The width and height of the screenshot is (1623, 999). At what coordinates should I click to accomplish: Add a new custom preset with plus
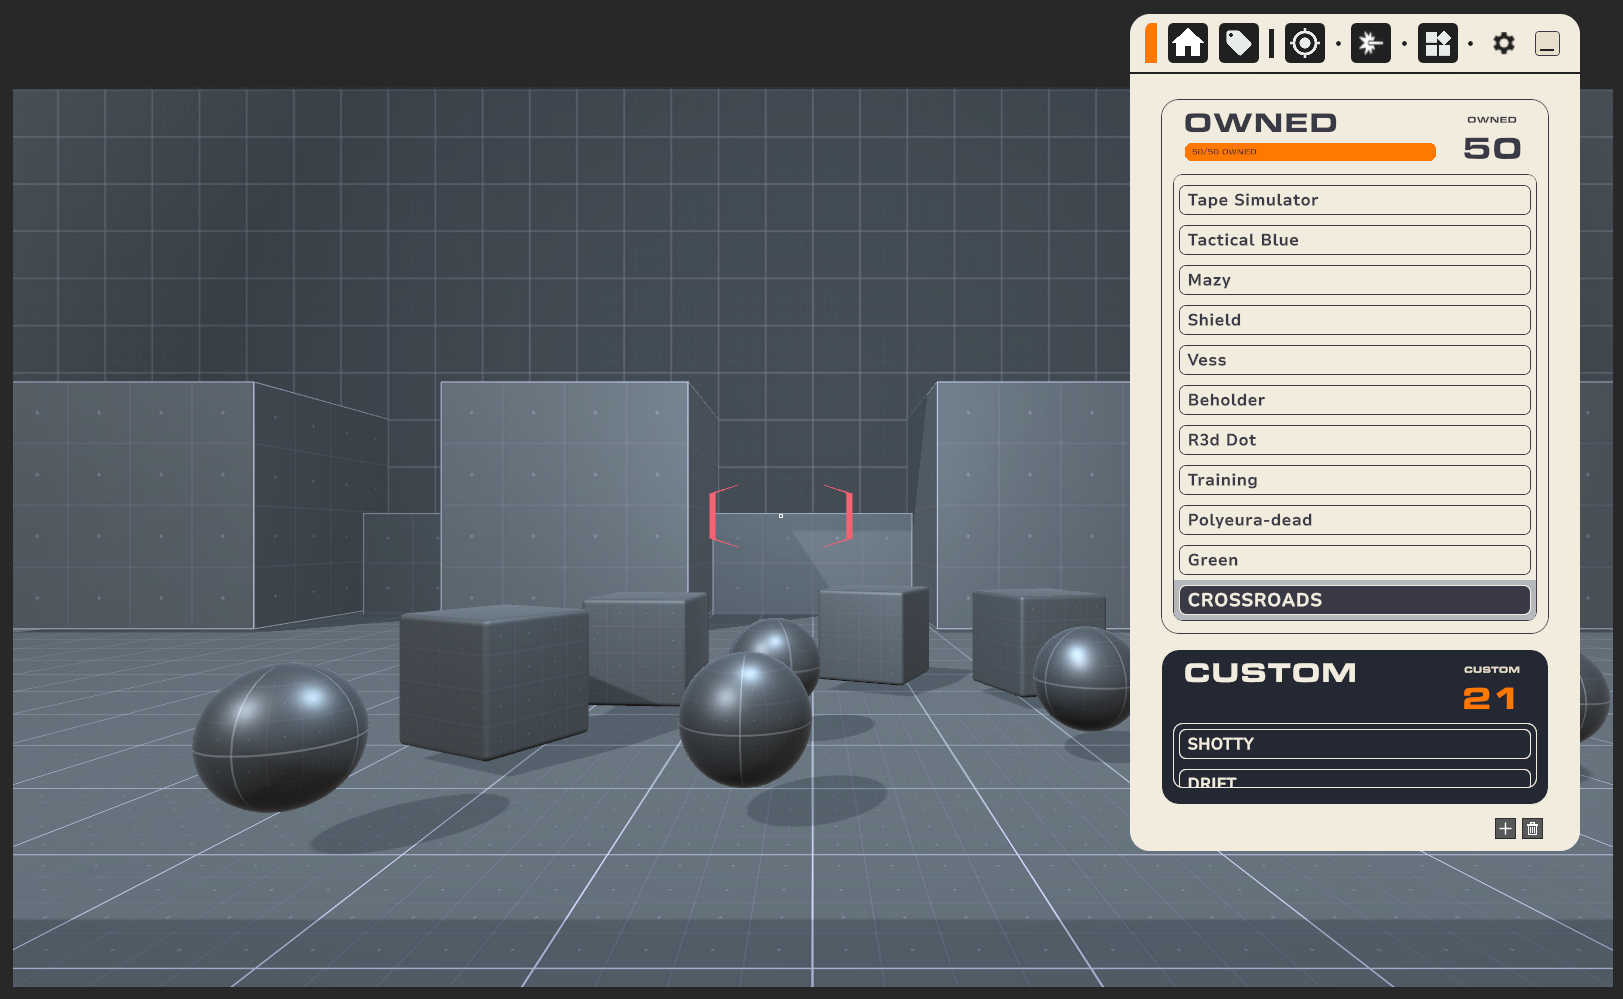point(1505,828)
